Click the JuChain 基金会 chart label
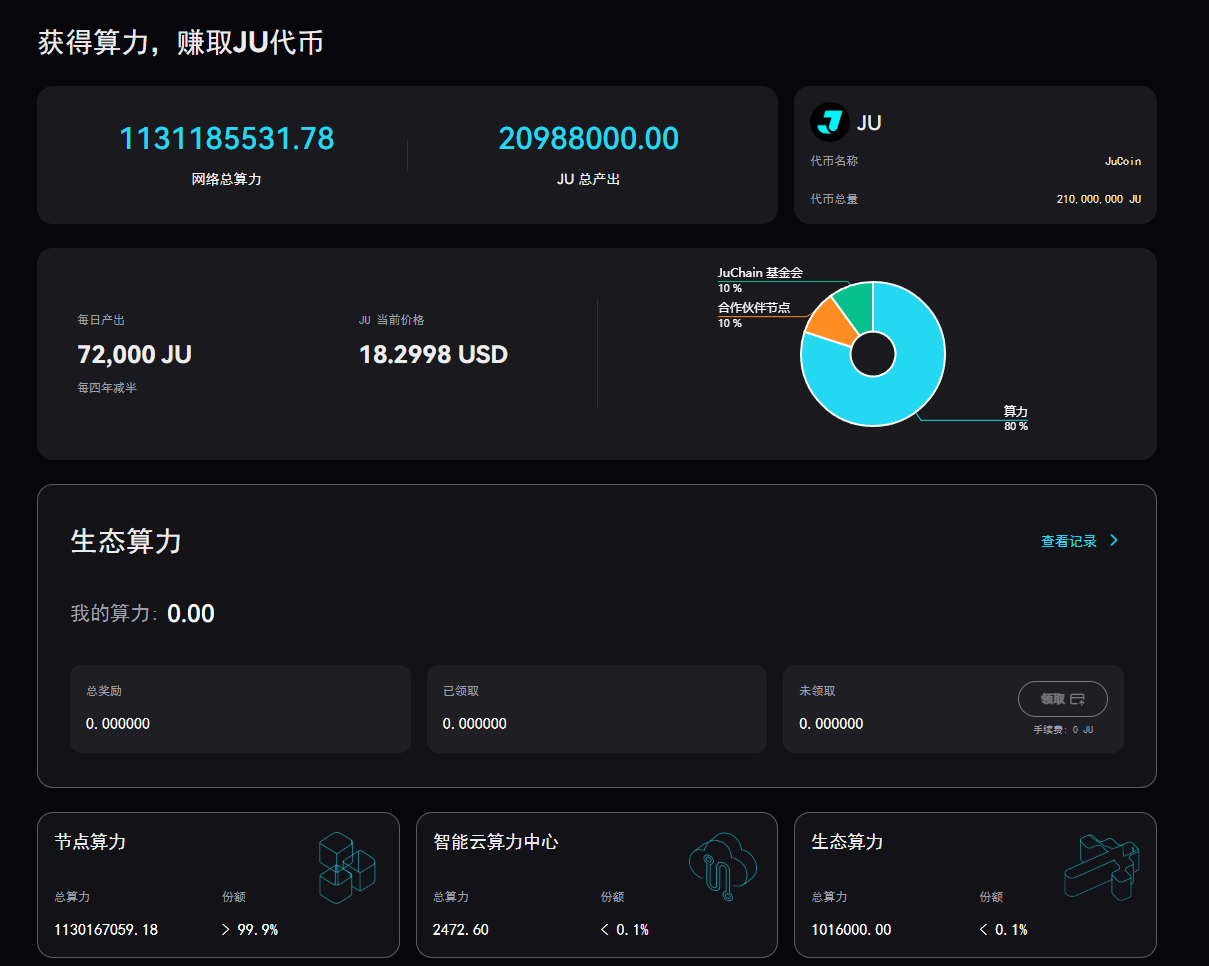The image size is (1209, 966). [x=760, y=273]
